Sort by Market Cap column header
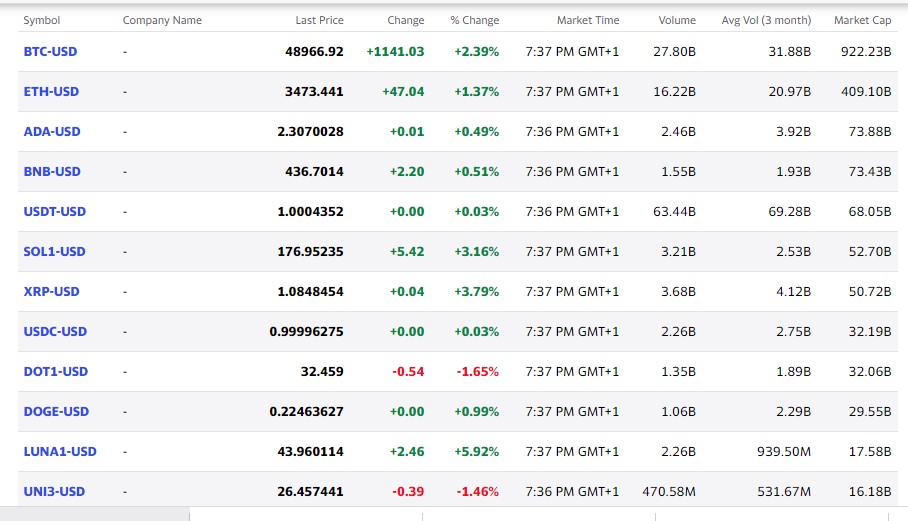This screenshot has height=521, width=908. pos(861,20)
